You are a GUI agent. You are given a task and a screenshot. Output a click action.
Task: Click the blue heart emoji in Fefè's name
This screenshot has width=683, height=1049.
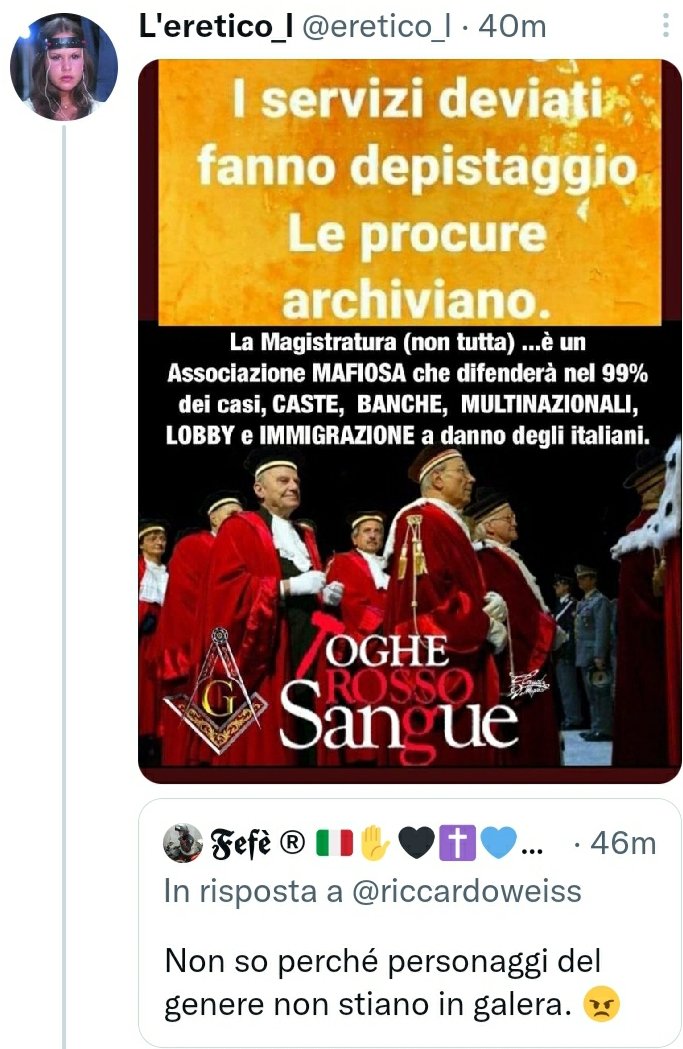pos(499,843)
